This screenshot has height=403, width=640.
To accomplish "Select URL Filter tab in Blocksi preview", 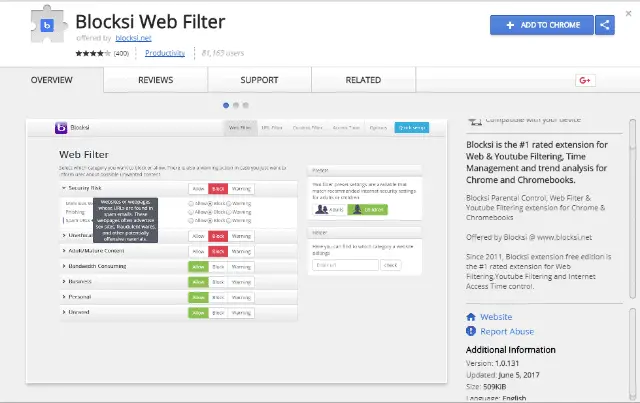I will tap(272, 128).
